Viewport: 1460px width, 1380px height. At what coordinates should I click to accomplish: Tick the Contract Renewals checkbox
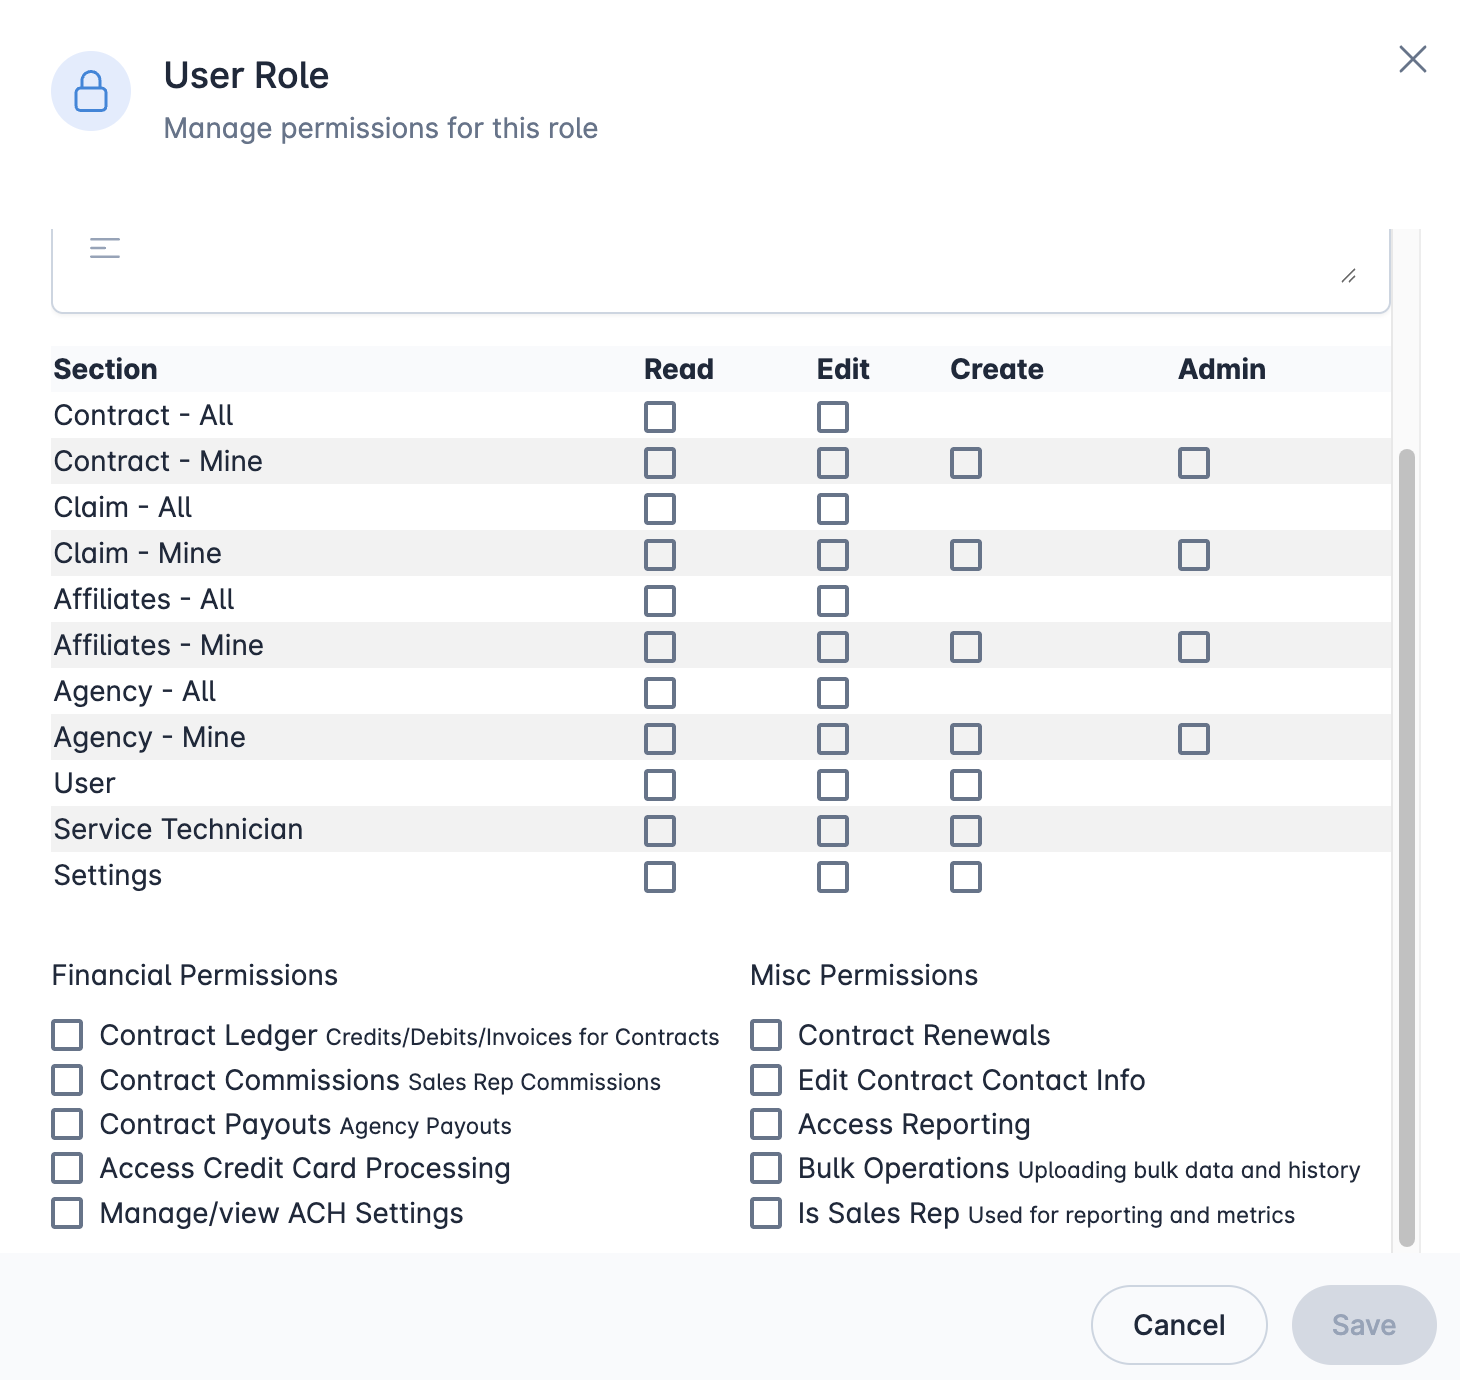pyautogui.click(x=766, y=1035)
